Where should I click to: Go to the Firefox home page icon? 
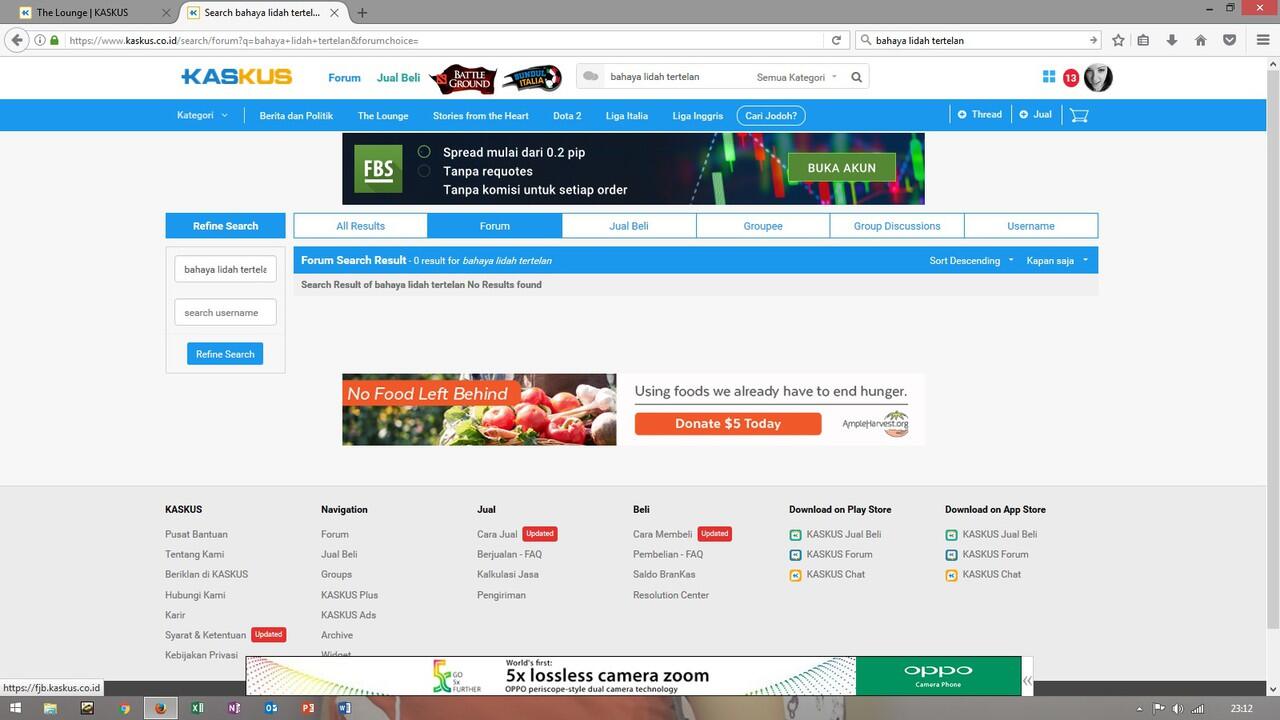tap(1201, 40)
